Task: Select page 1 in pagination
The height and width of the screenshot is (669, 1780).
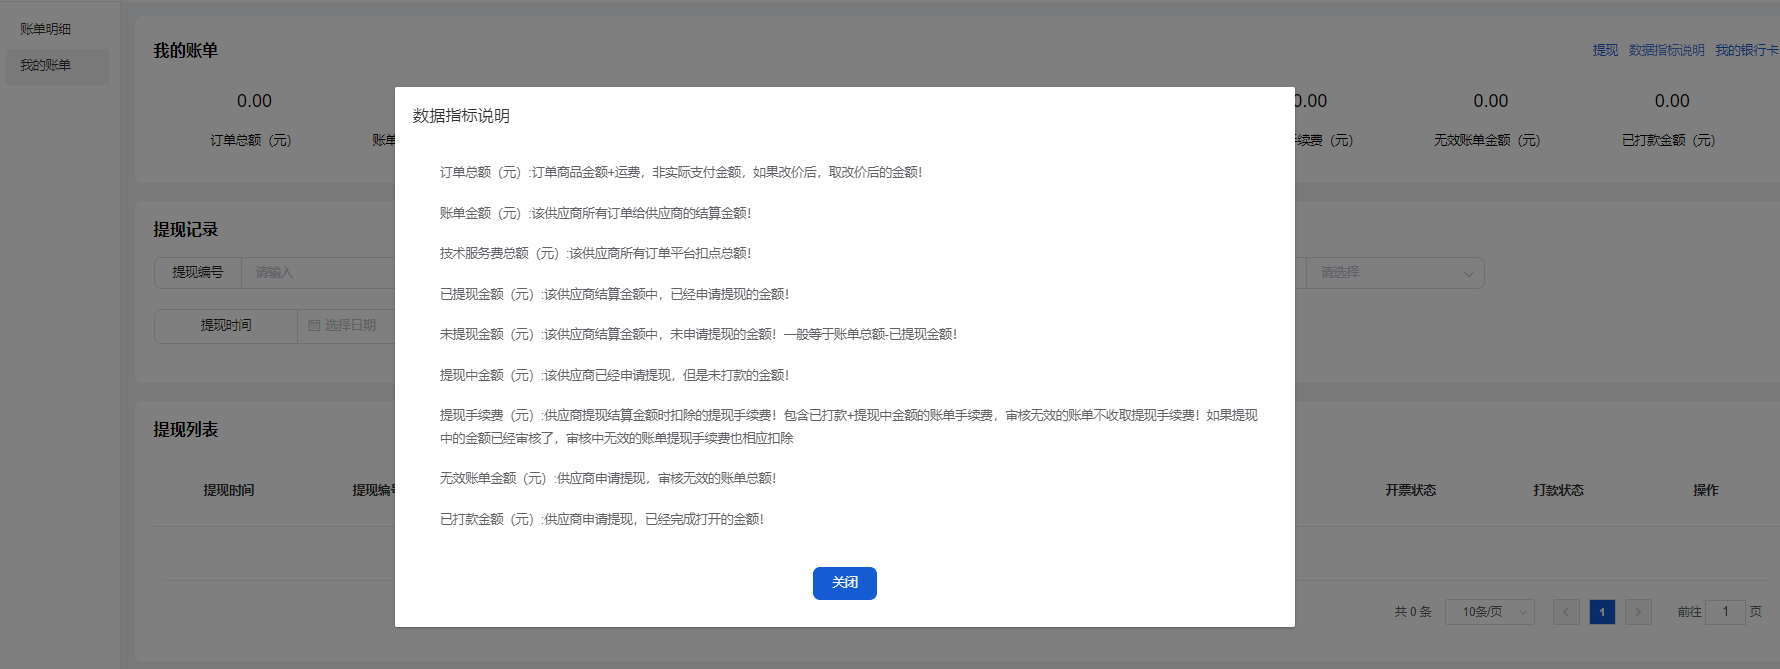Action: (1602, 612)
